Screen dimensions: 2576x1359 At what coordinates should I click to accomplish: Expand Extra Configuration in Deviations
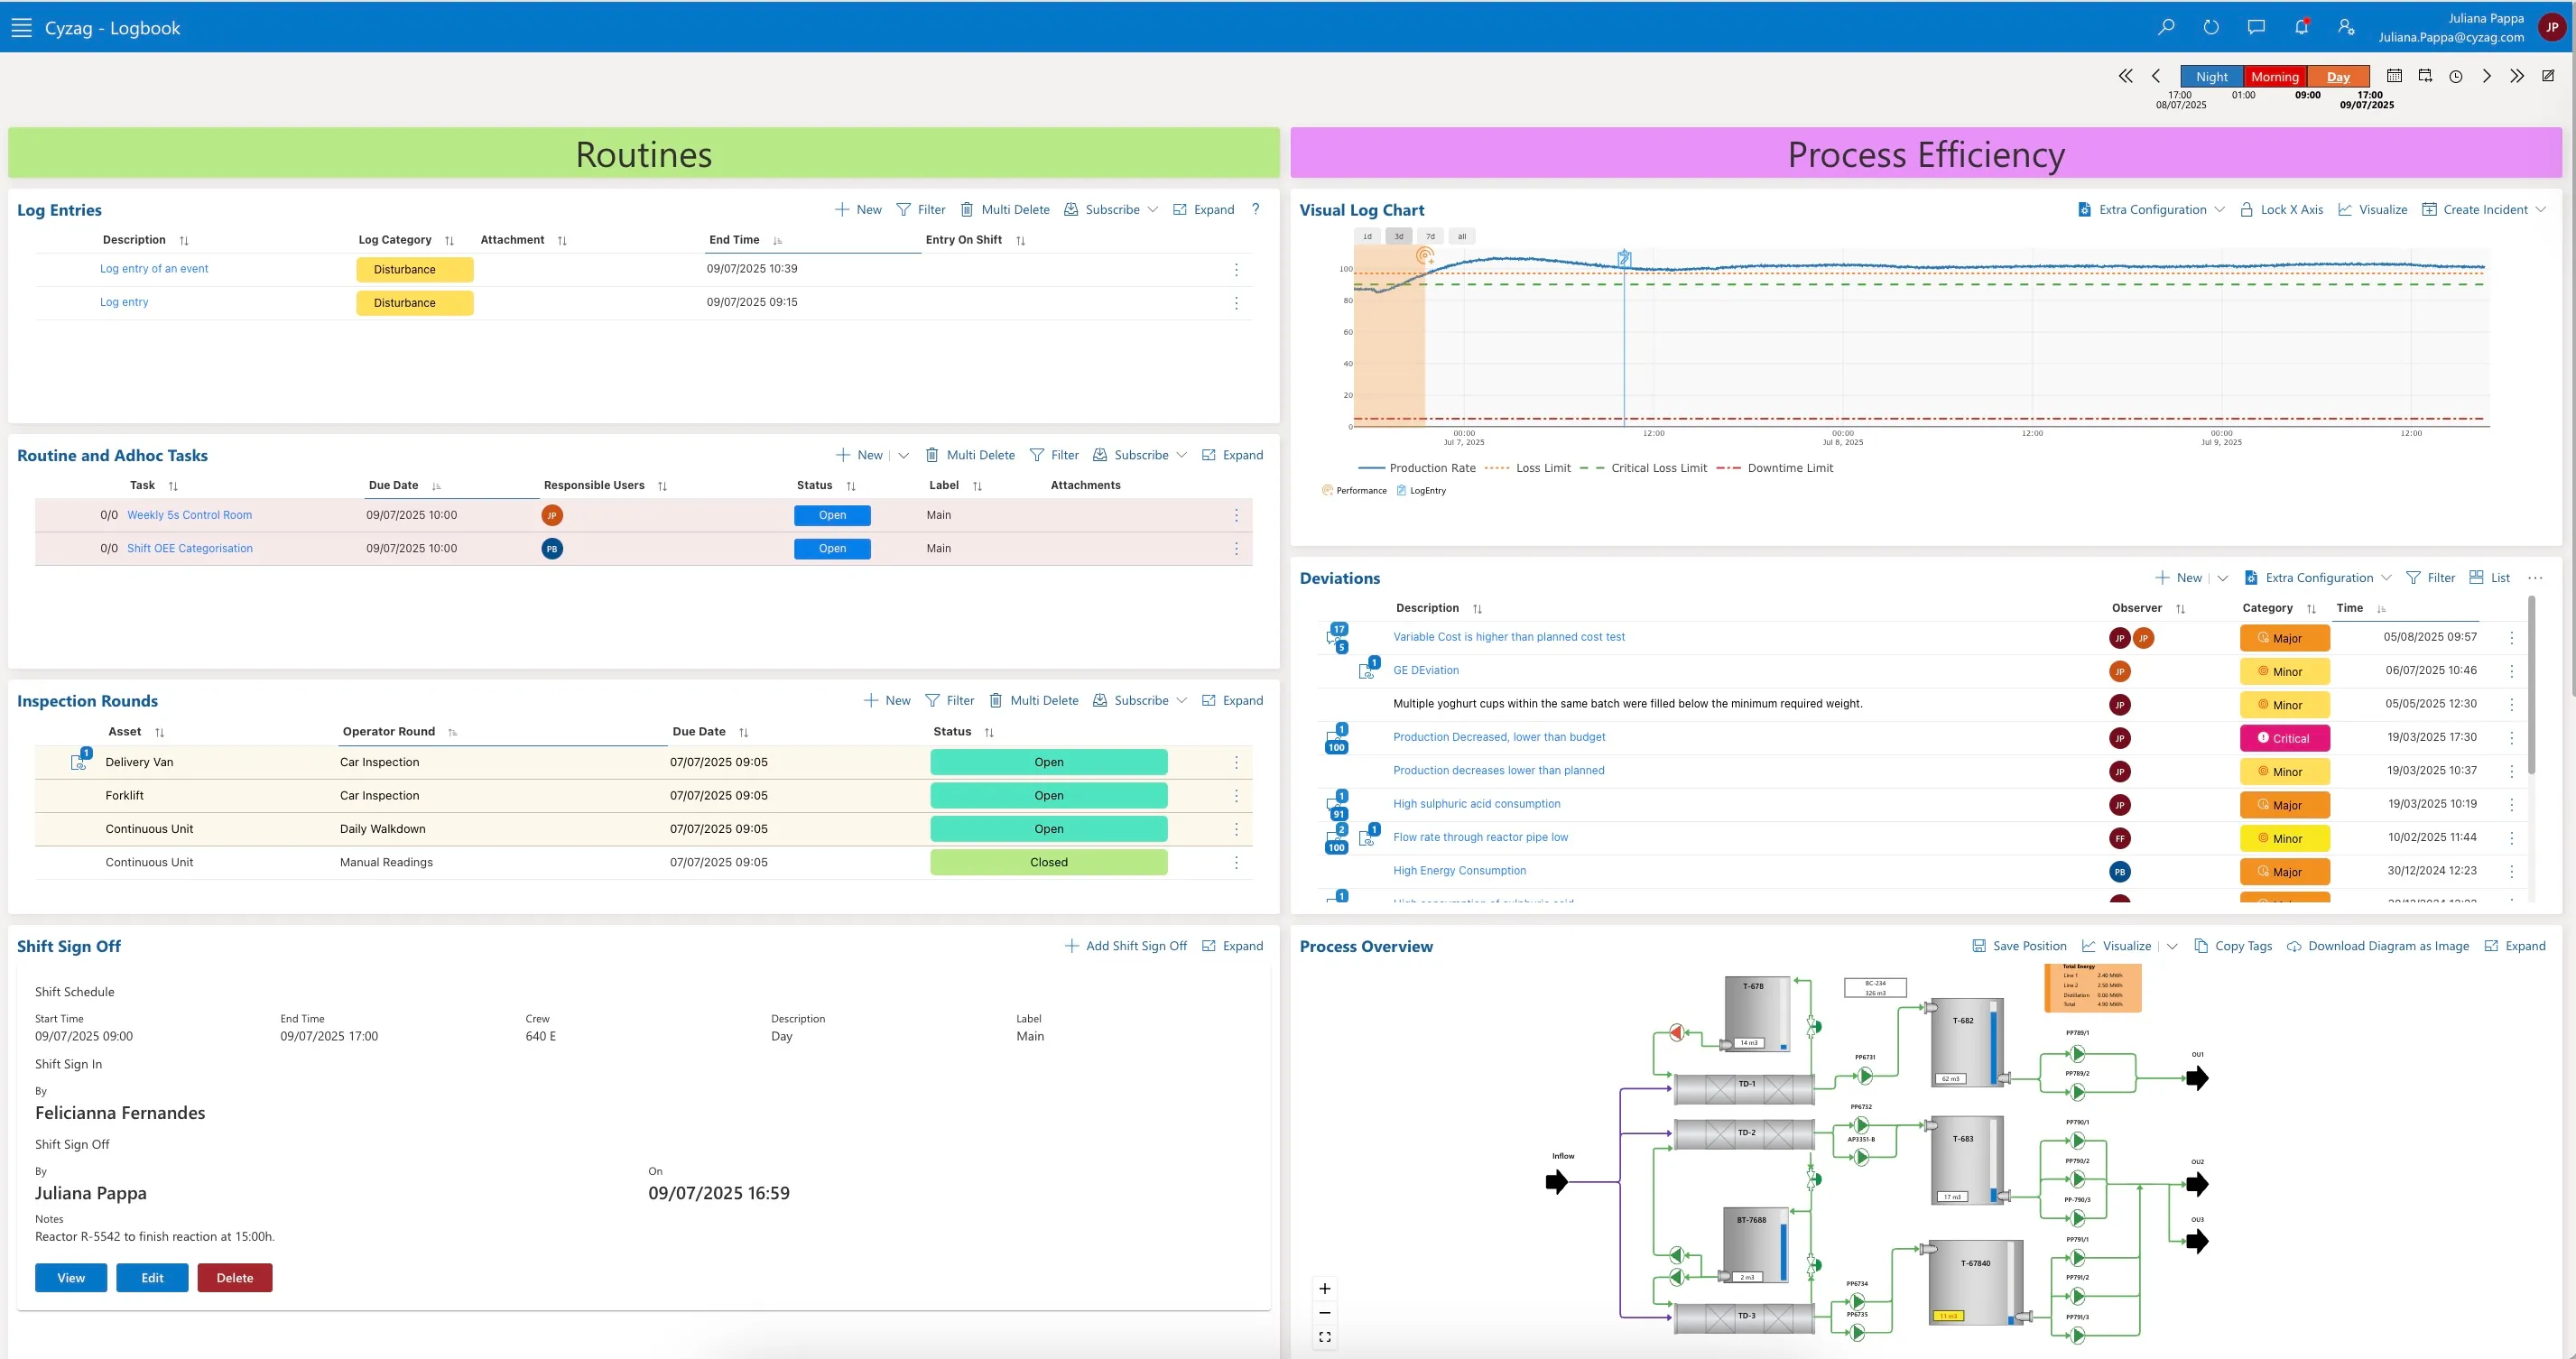tap(2386, 577)
